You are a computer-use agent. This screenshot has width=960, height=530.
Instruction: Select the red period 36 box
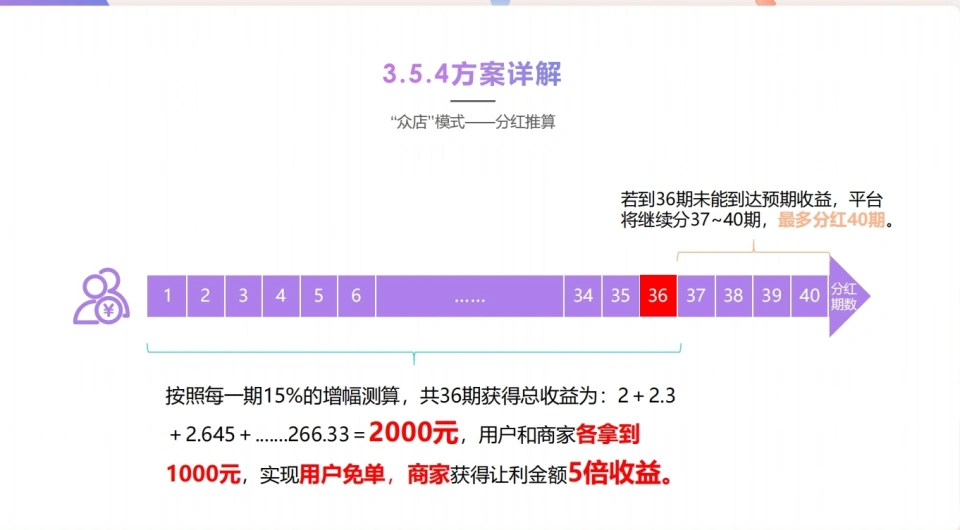(658, 296)
